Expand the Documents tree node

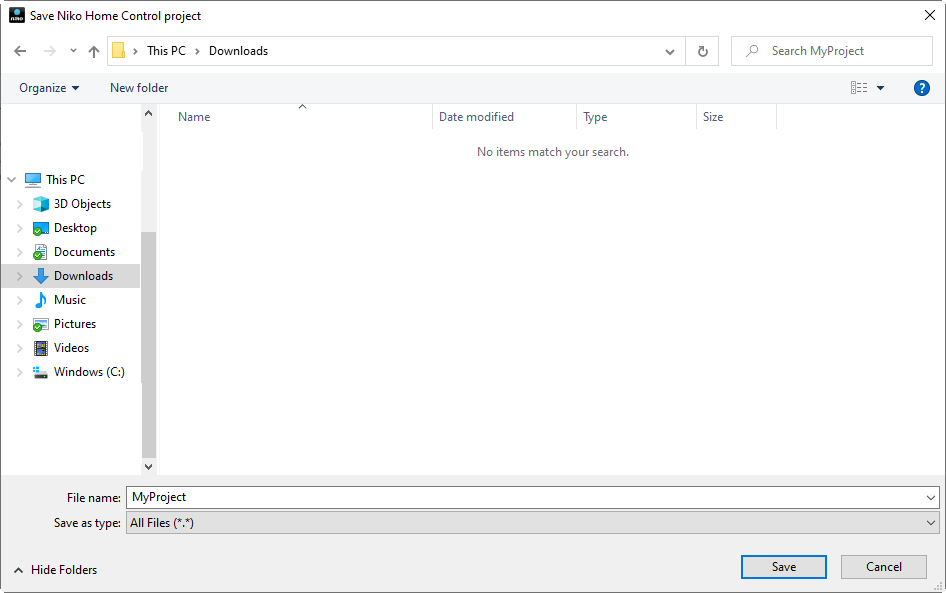click(x=19, y=252)
